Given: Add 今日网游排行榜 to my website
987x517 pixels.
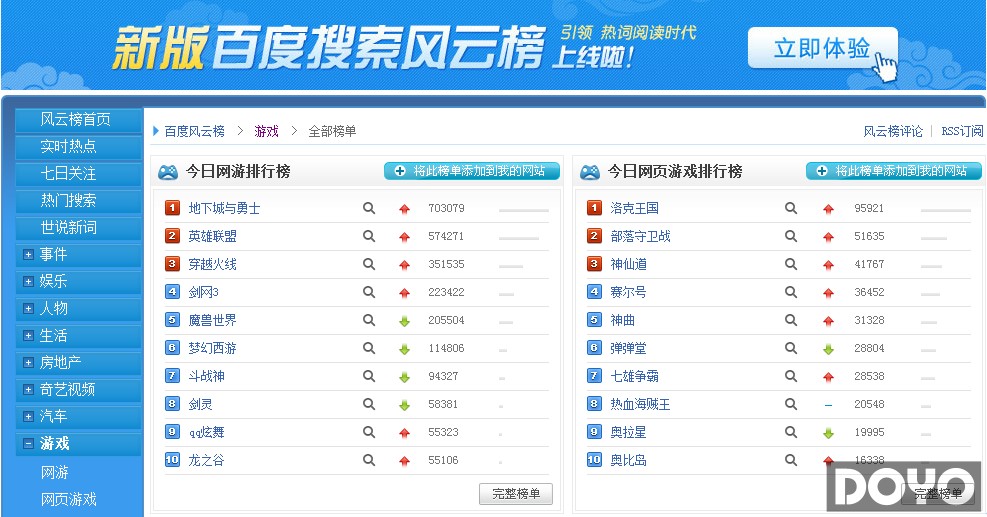Looking at the screenshot, I should point(471,171).
